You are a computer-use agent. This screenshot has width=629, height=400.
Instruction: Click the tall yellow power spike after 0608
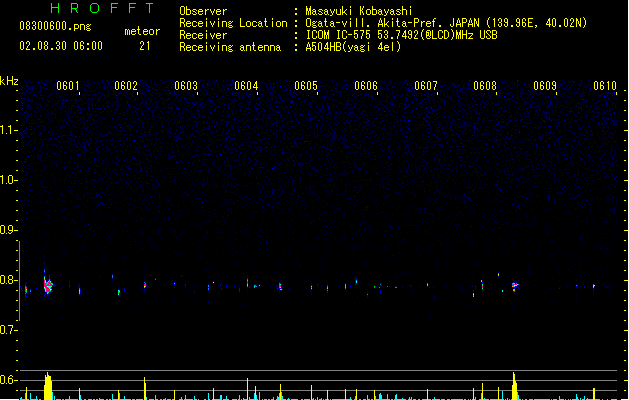tap(515, 386)
